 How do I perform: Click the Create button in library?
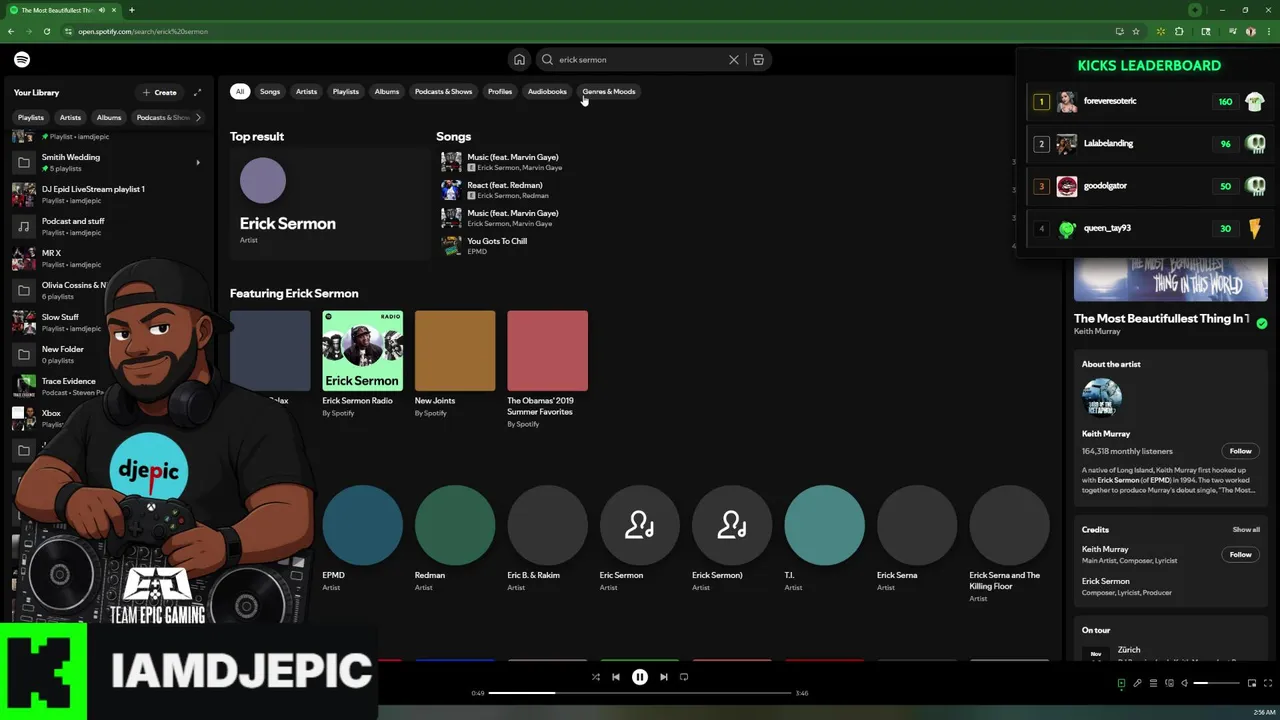pyautogui.click(x=160, y=92)
